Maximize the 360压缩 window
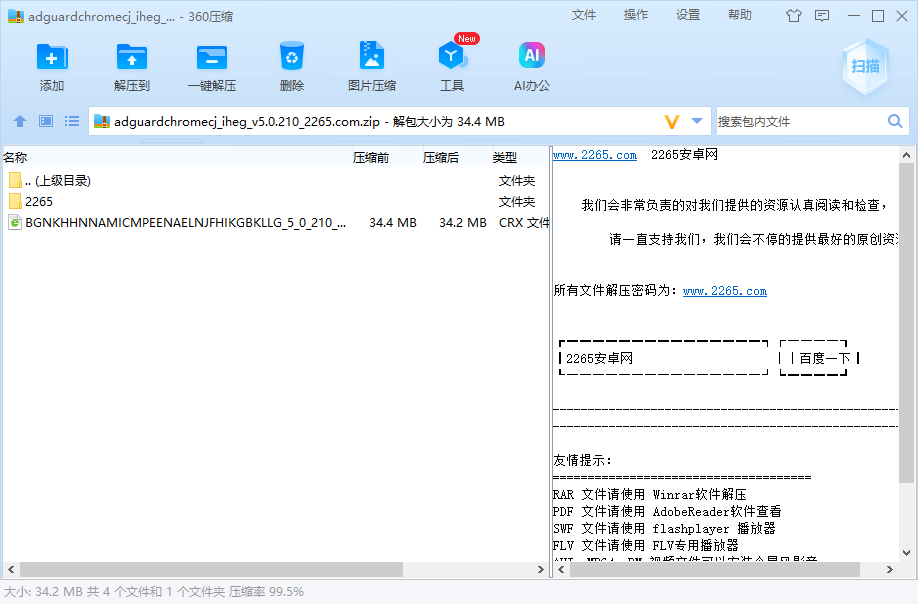Image resolution: width=918 pixels, height=604 pixels. [878, 16]
